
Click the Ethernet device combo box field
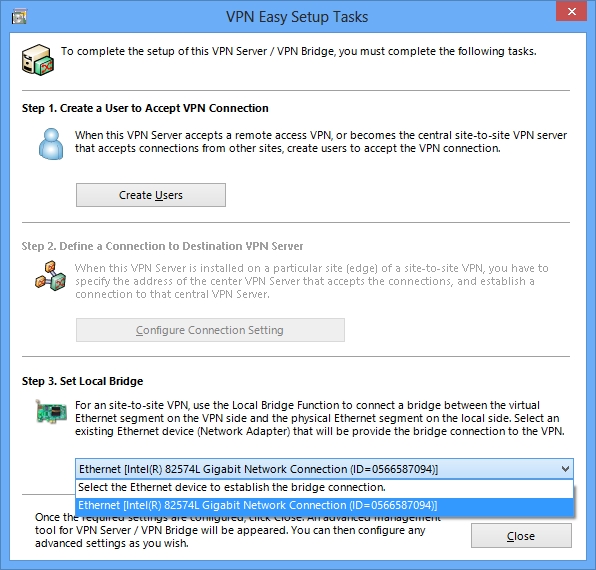tap(324, 469)
